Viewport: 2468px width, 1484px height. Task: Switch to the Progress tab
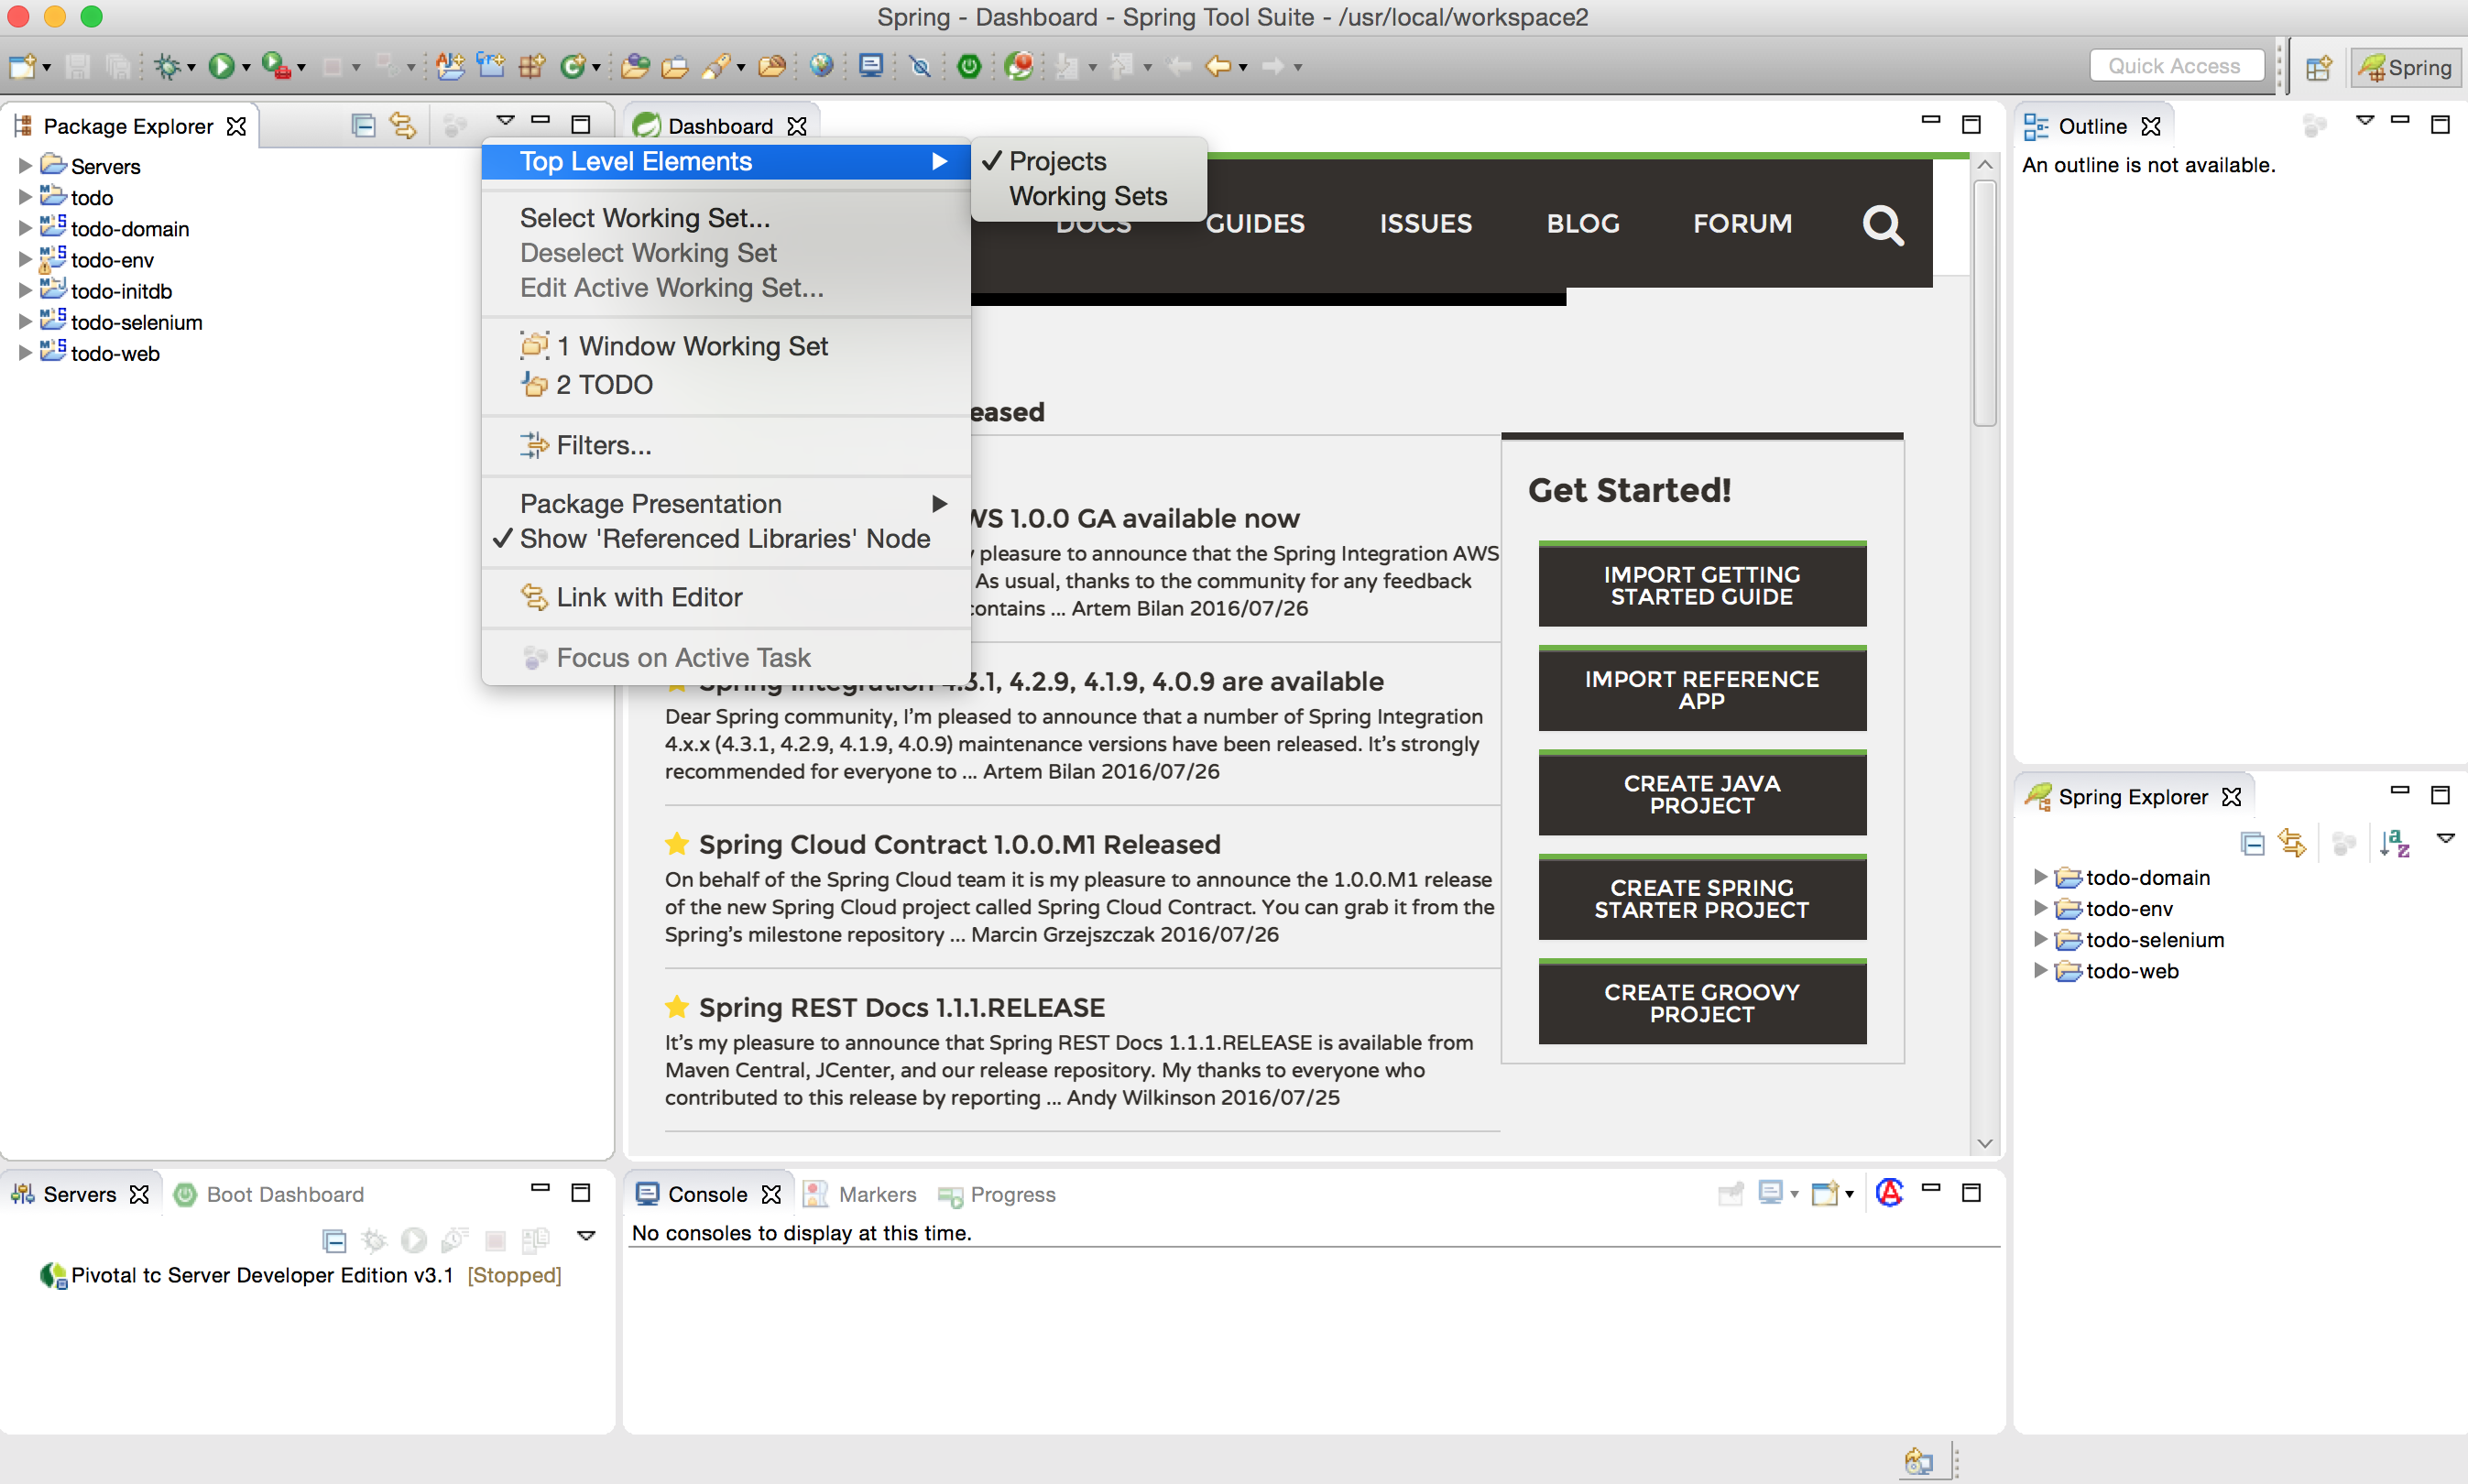[x=997, y=1194]
